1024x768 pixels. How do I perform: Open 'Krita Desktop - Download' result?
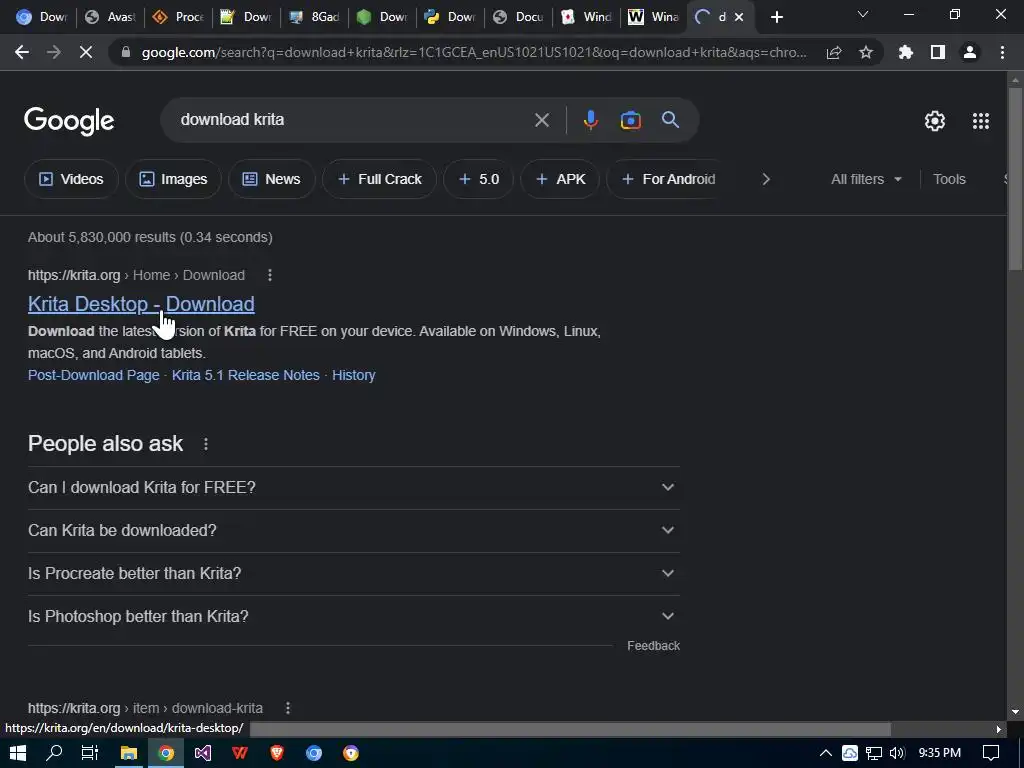[x=141, y=304]
